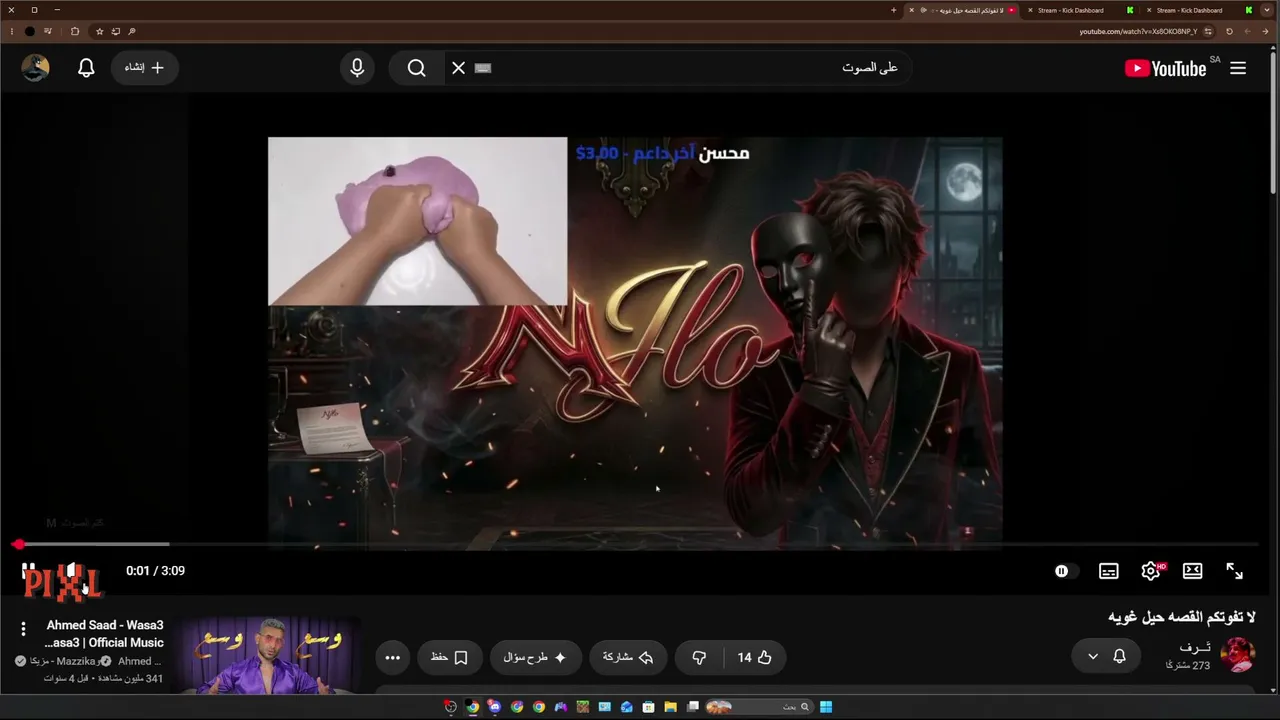1280x720 pixels.
Task: Submit search with the magnifier button
Action: tap(417, 68)
